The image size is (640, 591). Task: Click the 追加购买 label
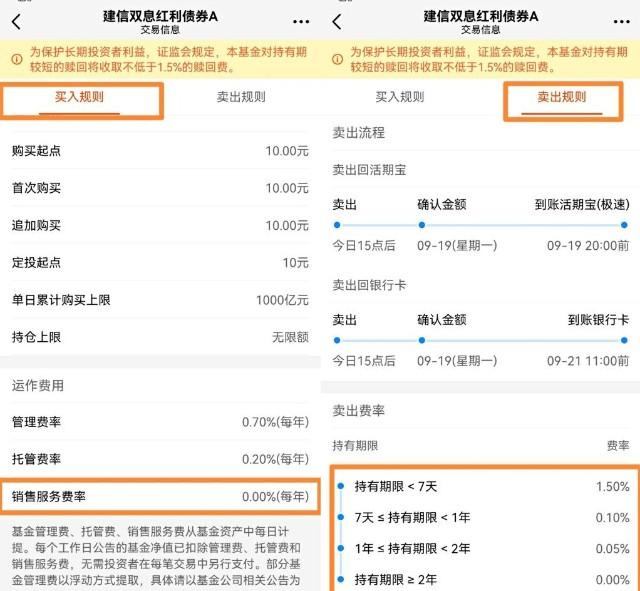[36, 225]
